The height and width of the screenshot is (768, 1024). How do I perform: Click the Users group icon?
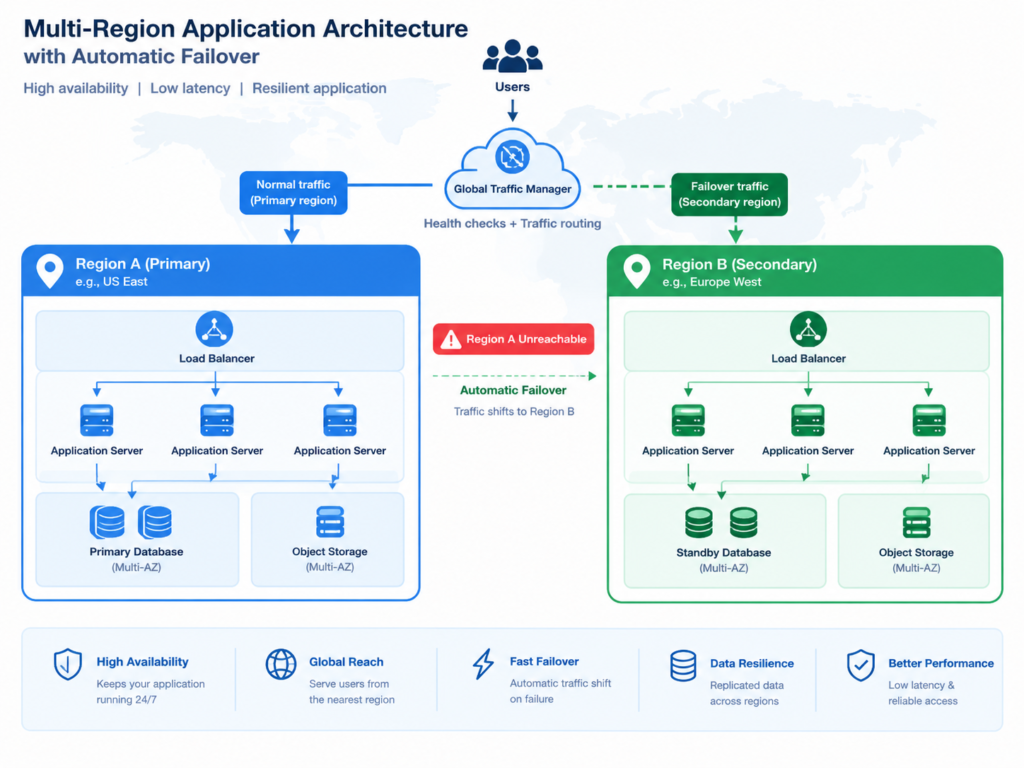pos(513,56)
